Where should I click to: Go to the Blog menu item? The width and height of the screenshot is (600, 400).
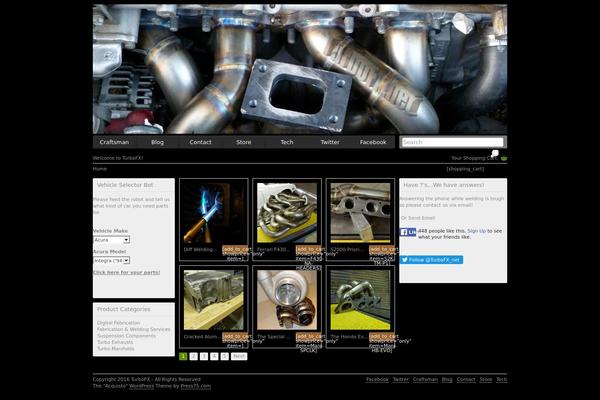pos(157,142)
